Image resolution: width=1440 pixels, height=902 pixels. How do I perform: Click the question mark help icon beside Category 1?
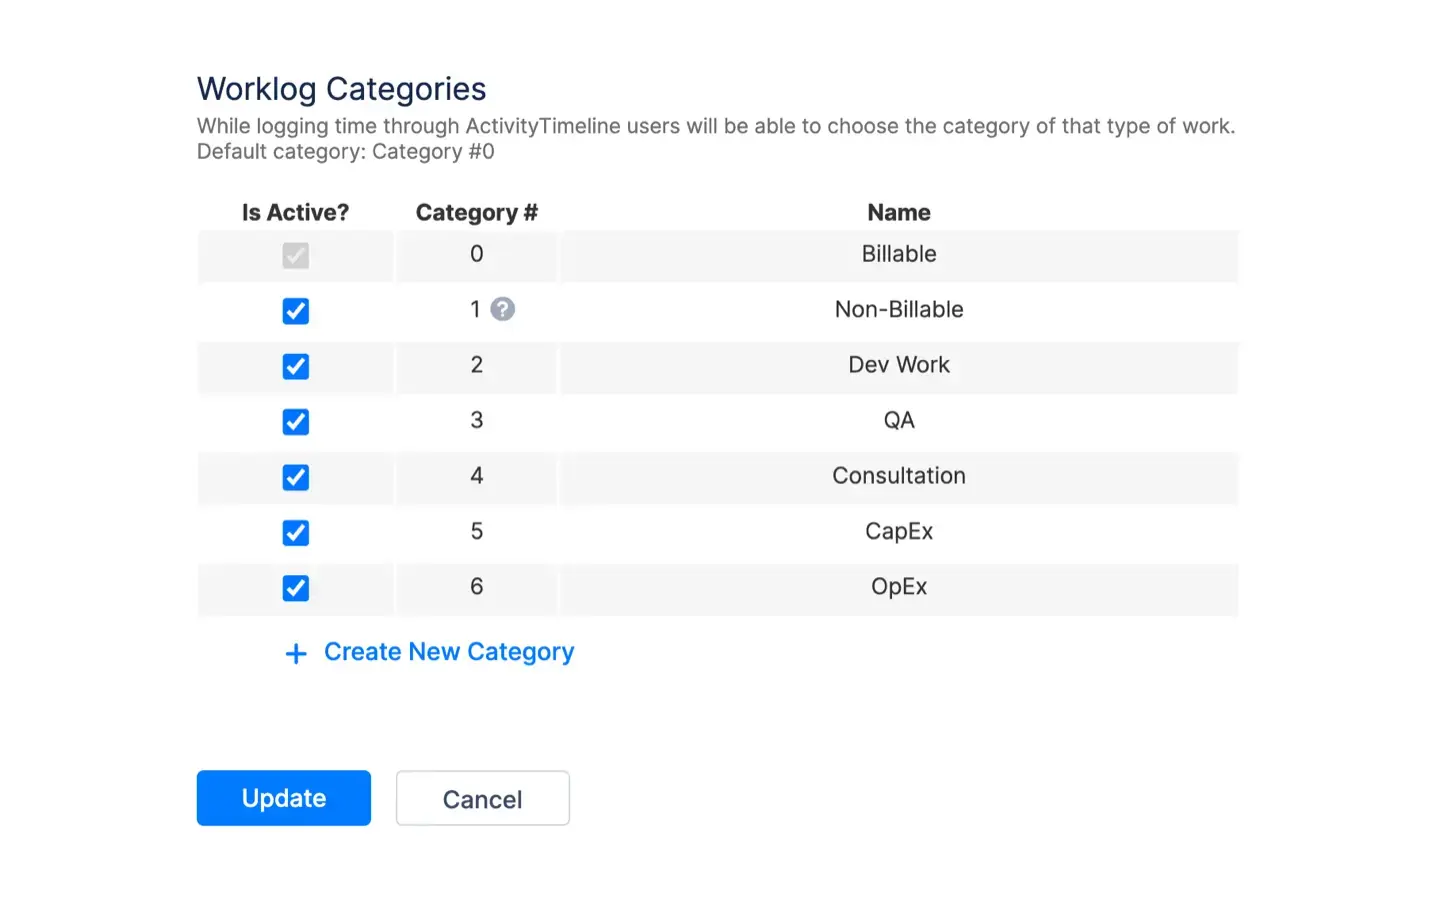tap(502, 309)
